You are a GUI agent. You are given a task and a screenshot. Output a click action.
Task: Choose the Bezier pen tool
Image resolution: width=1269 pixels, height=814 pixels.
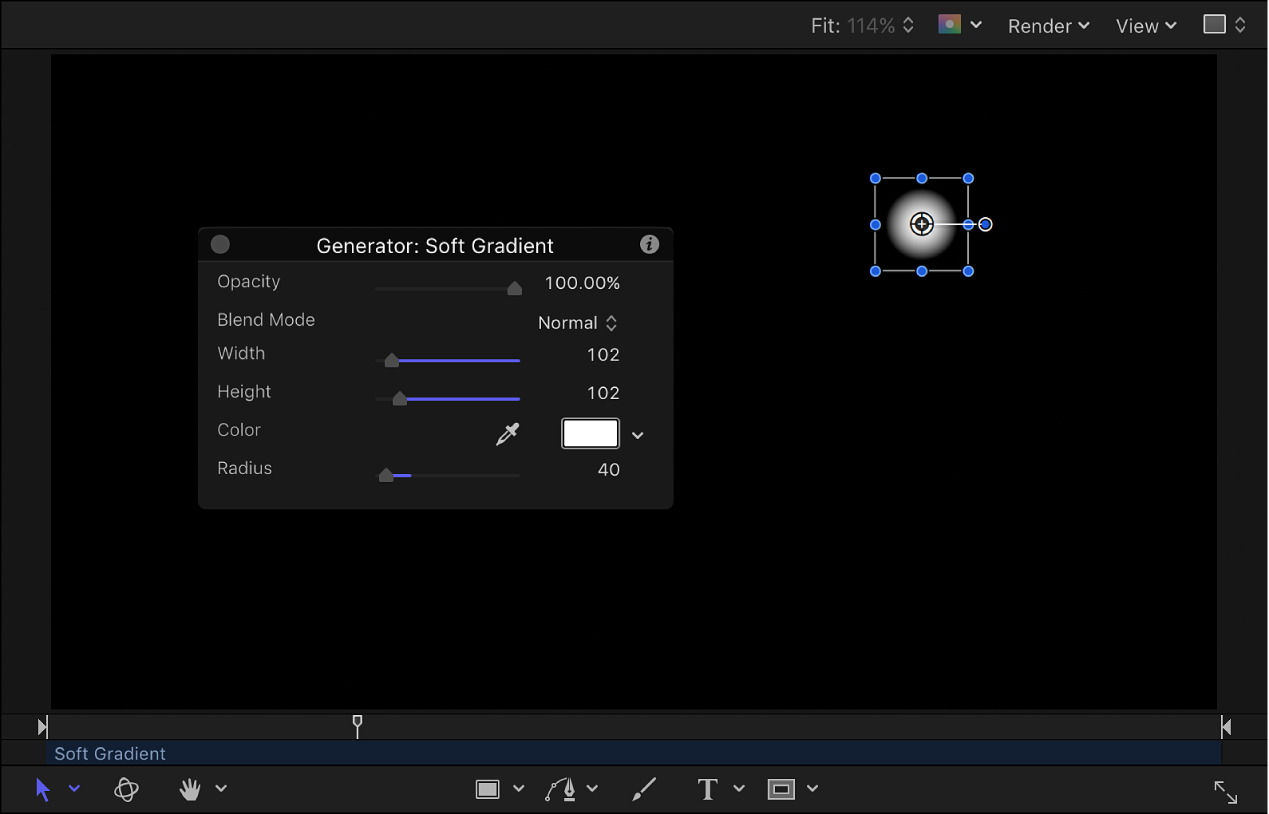coord(561,789)
